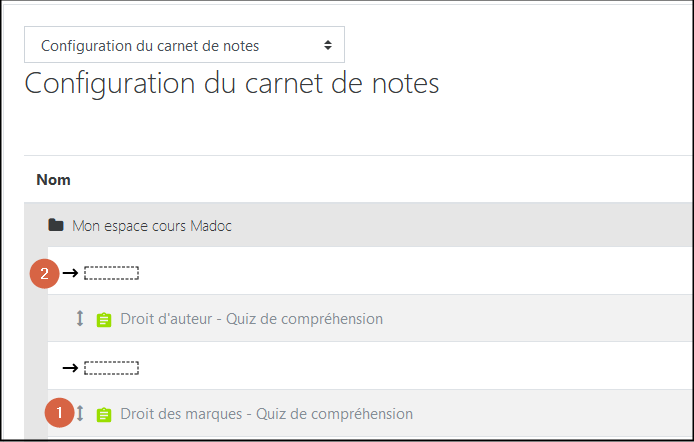Image resolution: width=694 pixels, height=442 pixels.
Task: Click the orange number 2 marker
Action: tap(44, 273)
